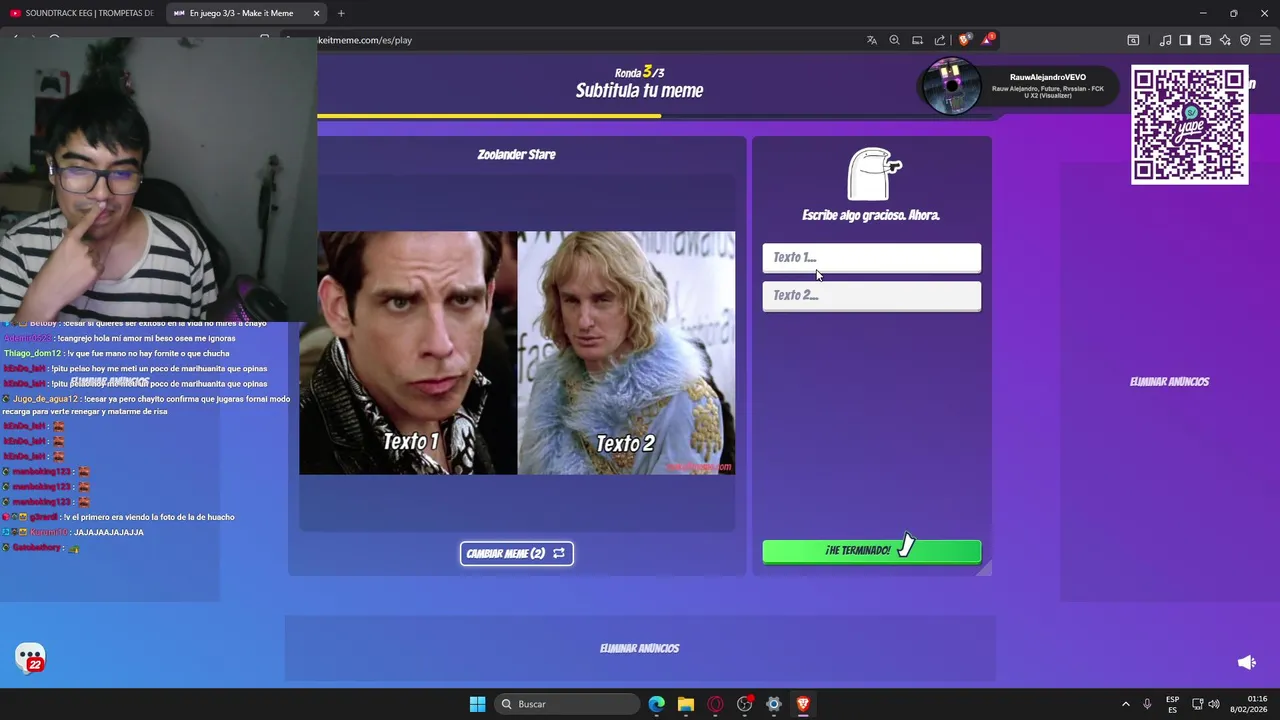Screen dimensions: 1280x720
Task: Click the install app icon in address bar
Action: point(917,40)
